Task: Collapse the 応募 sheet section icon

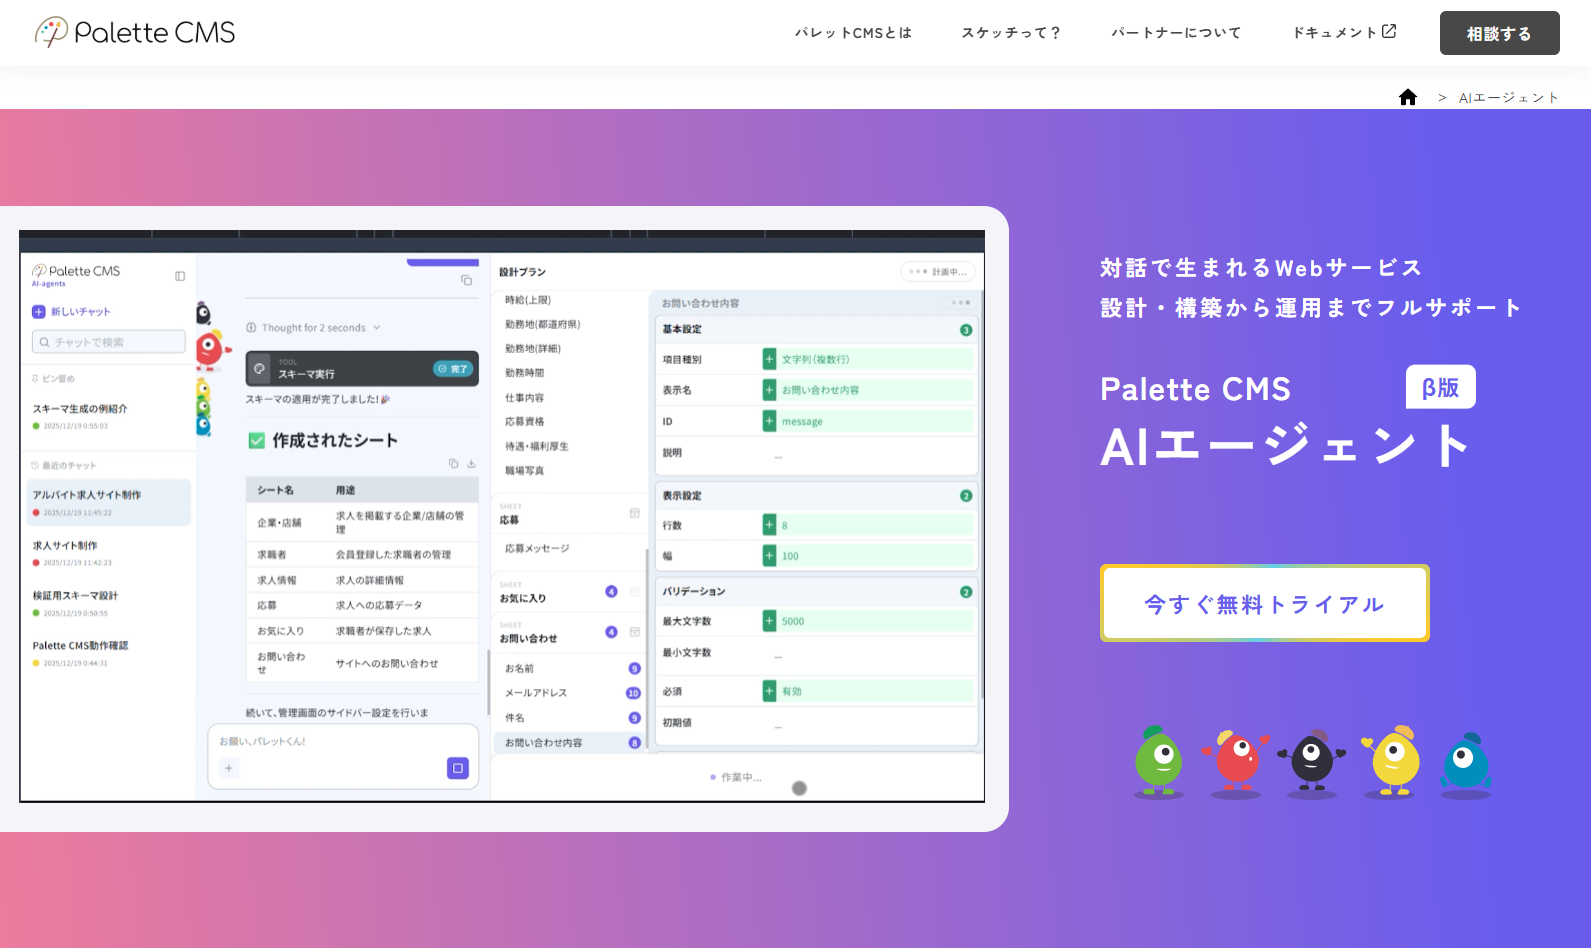Action: [634, 514]
